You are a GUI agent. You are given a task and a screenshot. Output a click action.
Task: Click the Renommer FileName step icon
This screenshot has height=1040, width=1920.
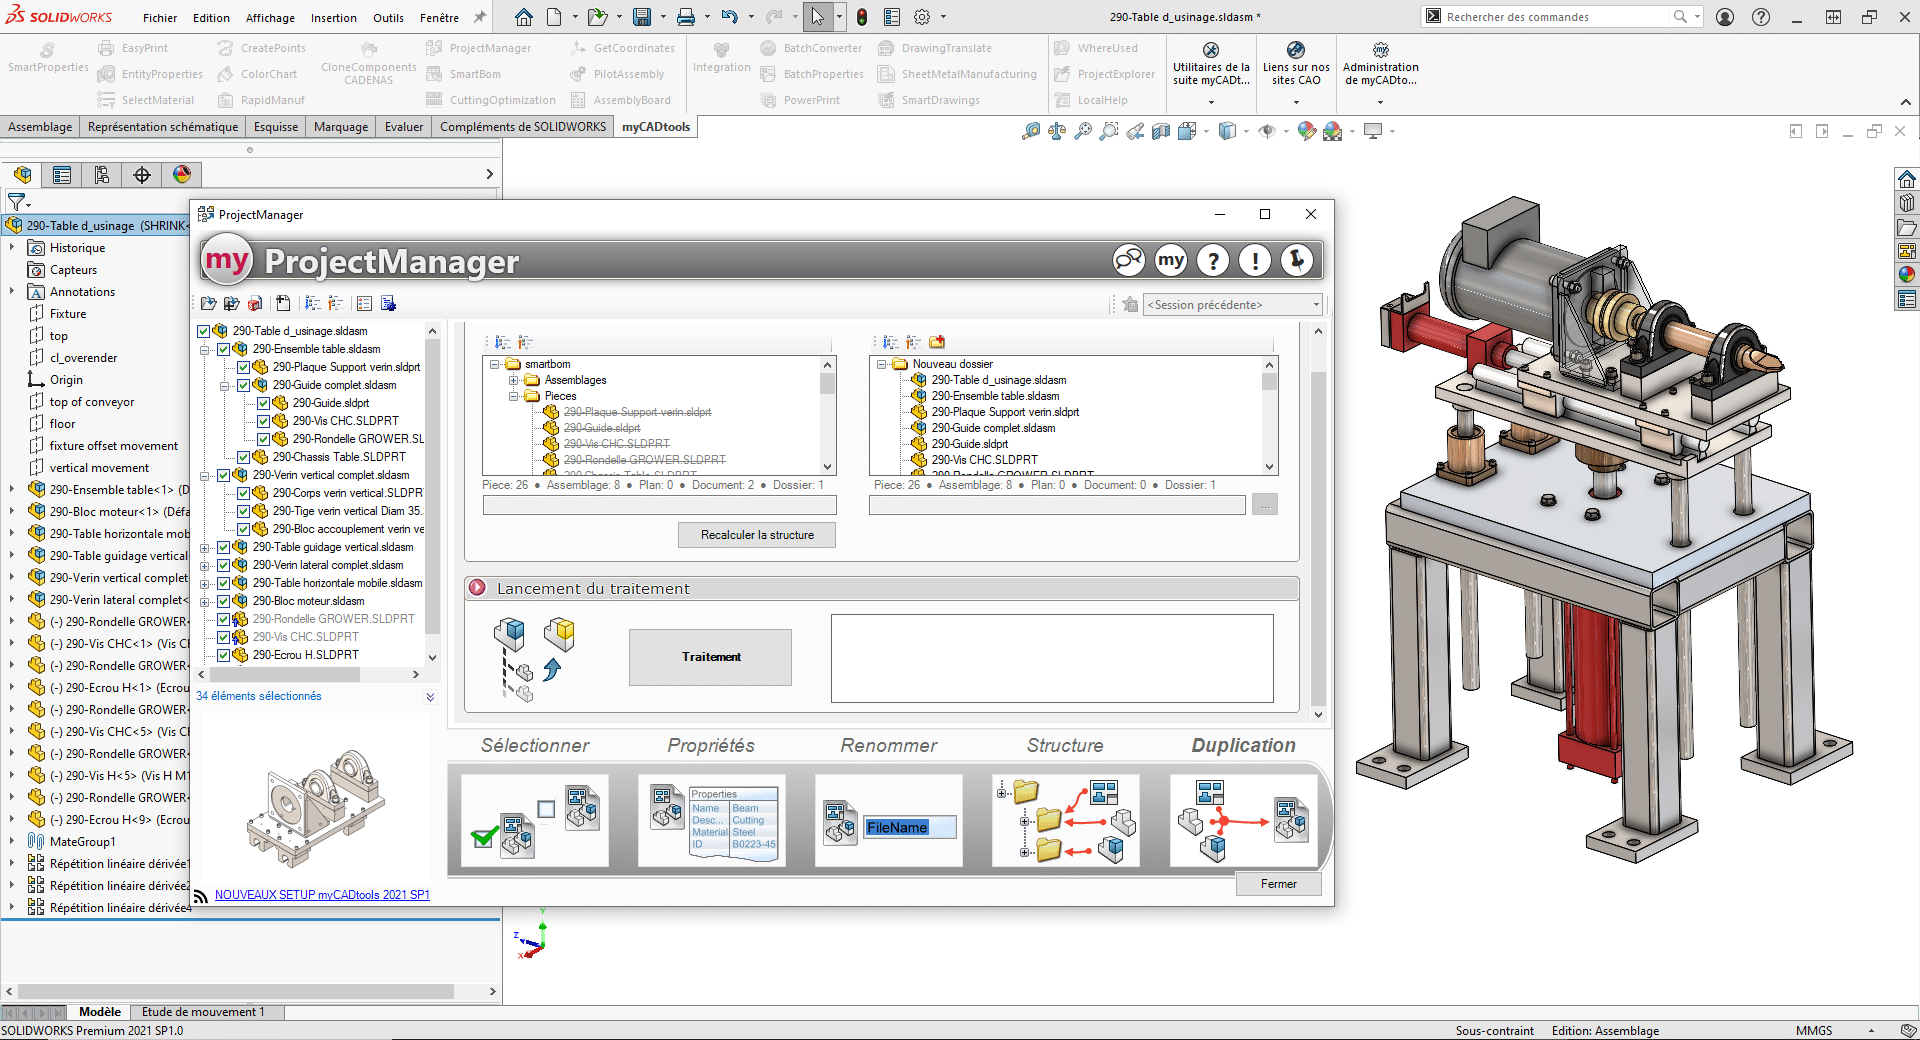888,821
